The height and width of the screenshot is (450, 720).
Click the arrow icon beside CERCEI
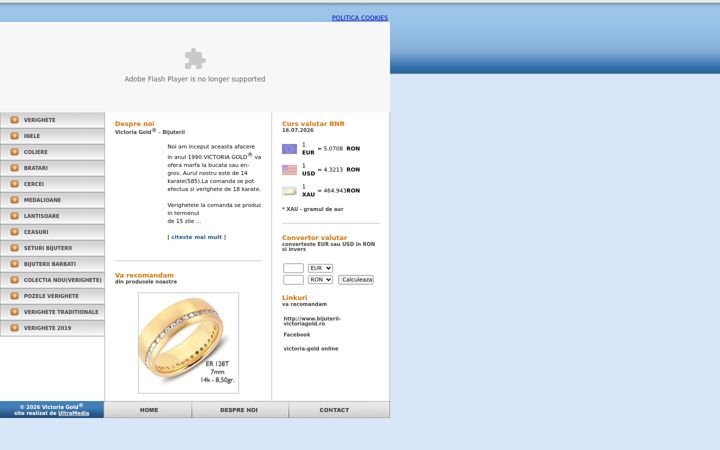[14, 184]
